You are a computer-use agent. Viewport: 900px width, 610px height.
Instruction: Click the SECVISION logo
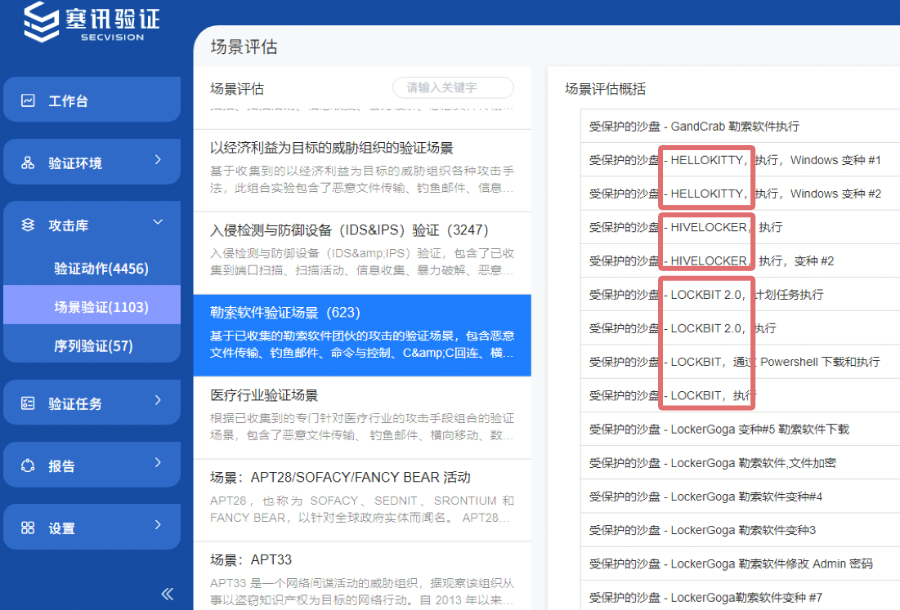[92, 22]
